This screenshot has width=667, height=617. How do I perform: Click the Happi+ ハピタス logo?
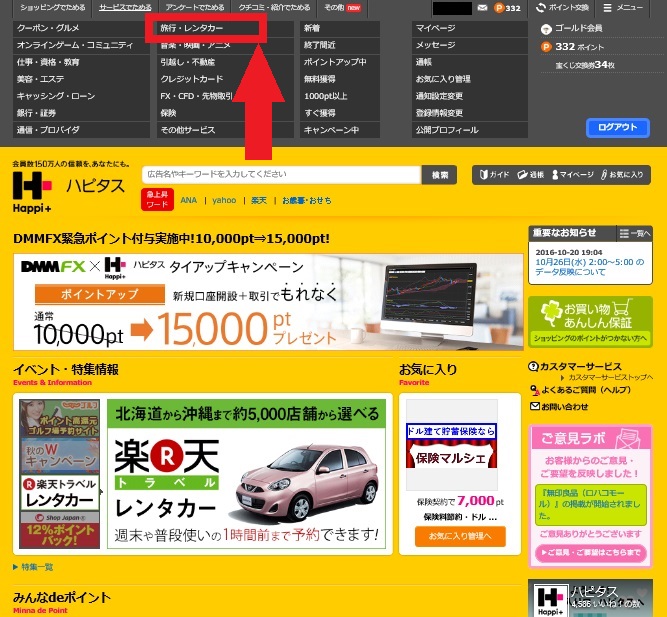point(68,191)
